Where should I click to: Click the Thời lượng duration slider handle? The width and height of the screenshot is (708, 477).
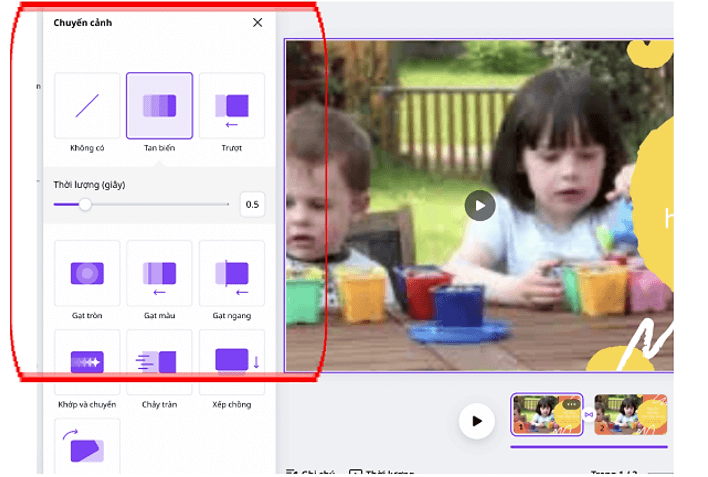coord(85,204)
